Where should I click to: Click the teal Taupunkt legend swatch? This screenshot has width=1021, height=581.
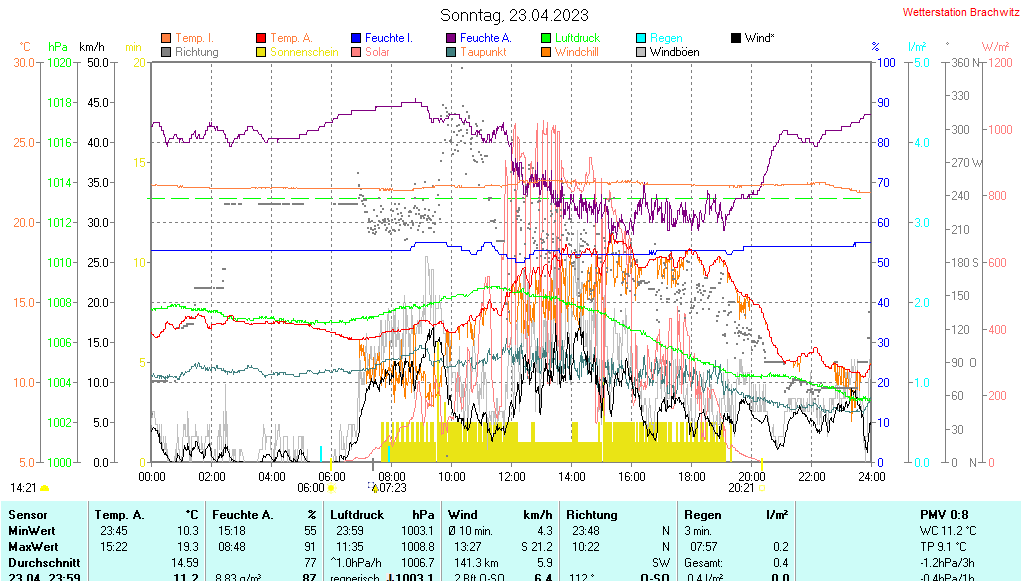tap(451, 52)
